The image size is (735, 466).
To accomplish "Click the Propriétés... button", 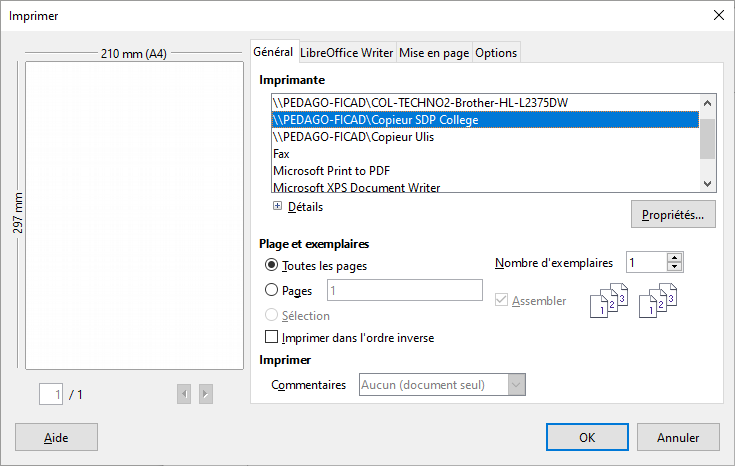I will (673, 214).
